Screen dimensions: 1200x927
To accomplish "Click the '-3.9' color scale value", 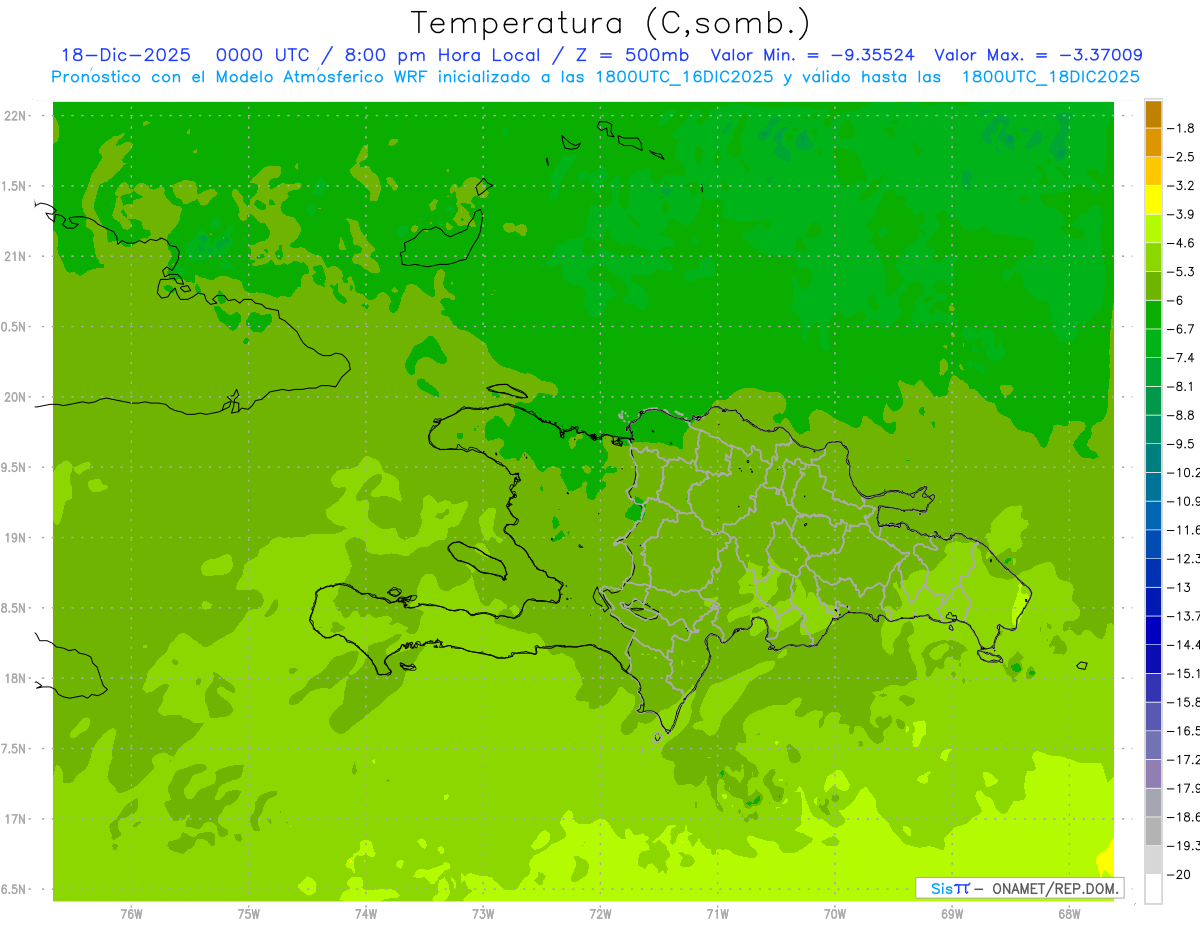I will tap(1182, 214).
